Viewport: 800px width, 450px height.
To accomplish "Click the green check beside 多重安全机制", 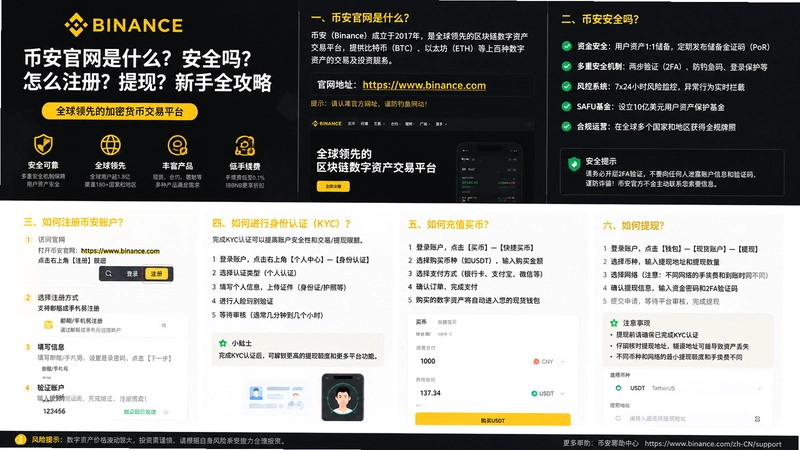I will tap(566, 66).
